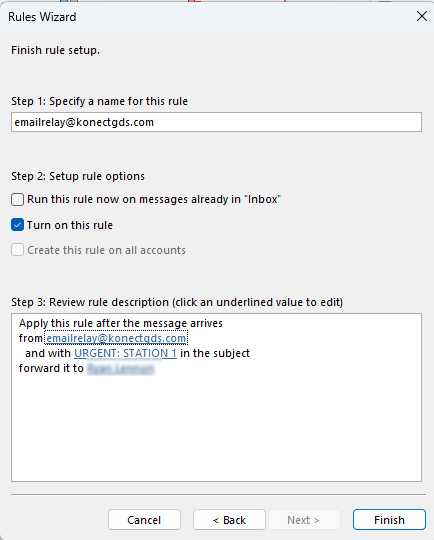Click the rule name text field
The width and height of the screenshot is (434, 540).
click(216, 122)
